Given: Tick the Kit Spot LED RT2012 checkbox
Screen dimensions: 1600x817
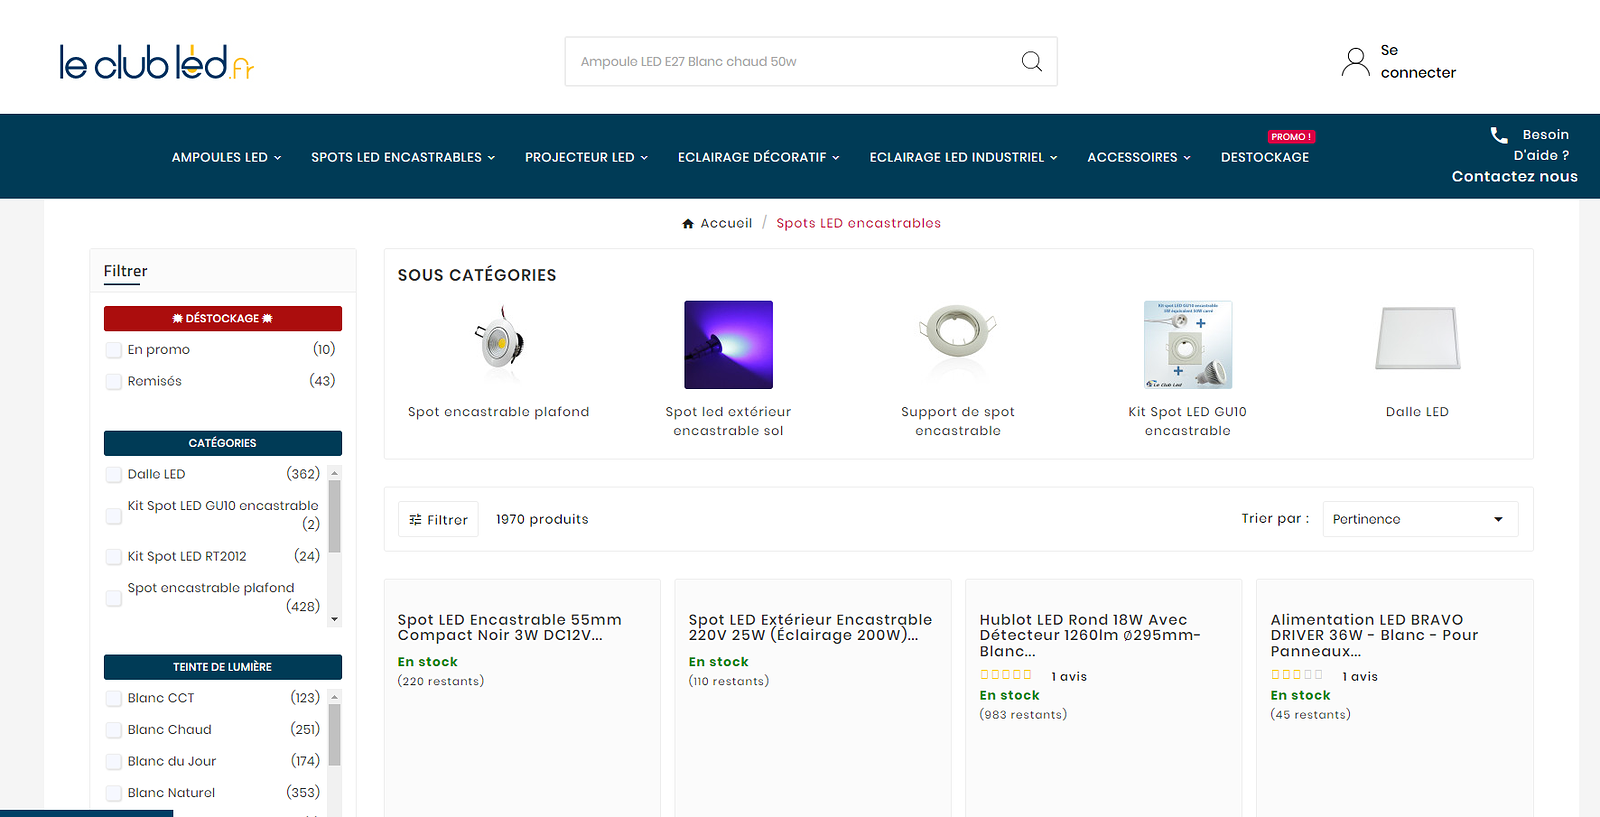Looking at the screenshot, I should tap(114, 557).
